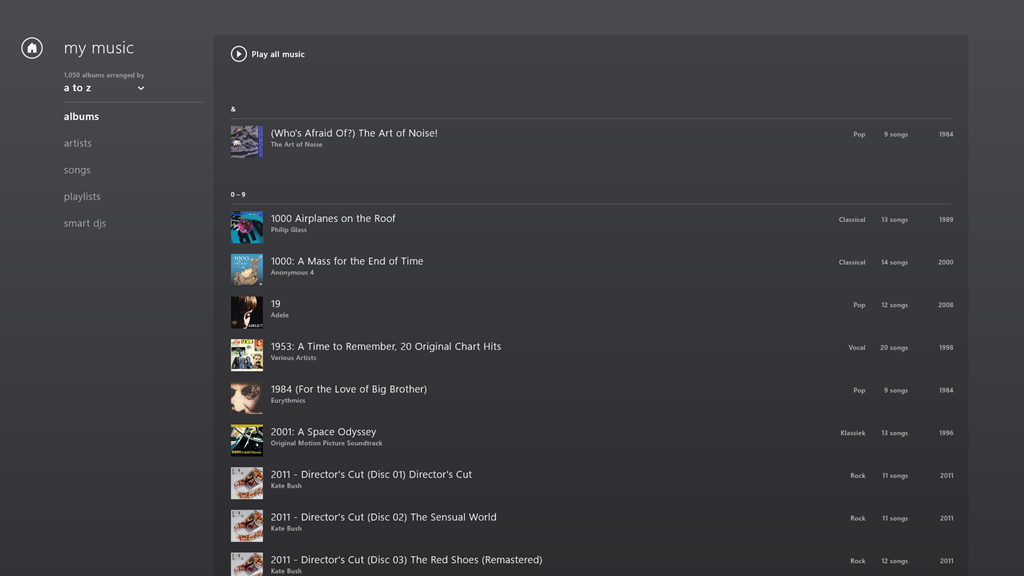Click the 2001: A Space Odyssey cover
This screenshot has height=576, width=1024.
247,440
